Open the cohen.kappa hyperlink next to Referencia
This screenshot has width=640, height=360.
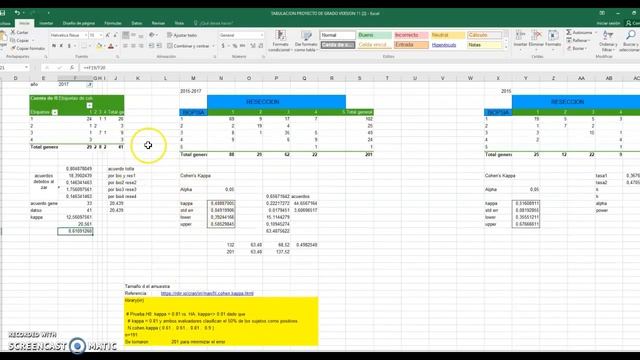click(x=207, y=293)
